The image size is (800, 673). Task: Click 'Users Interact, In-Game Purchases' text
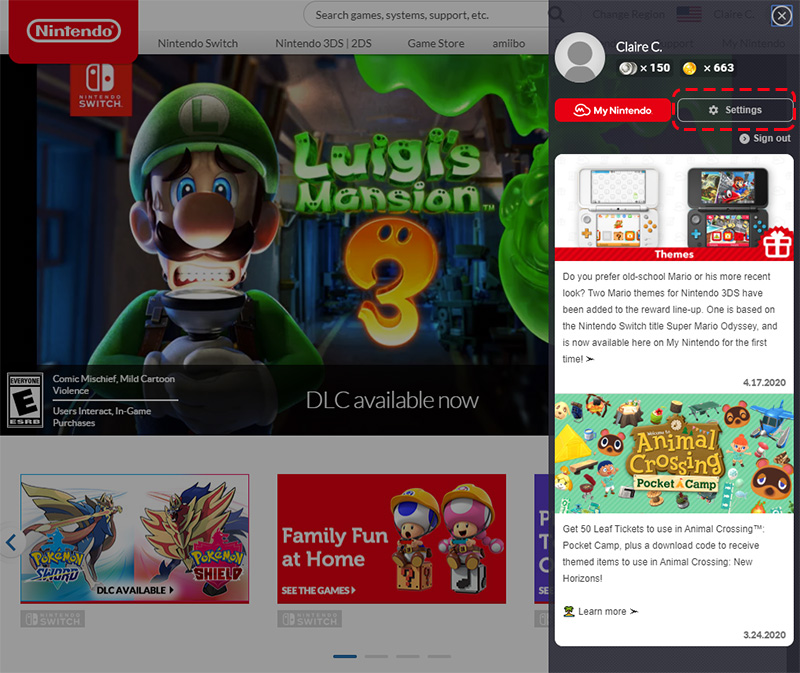tap(102, 417)
